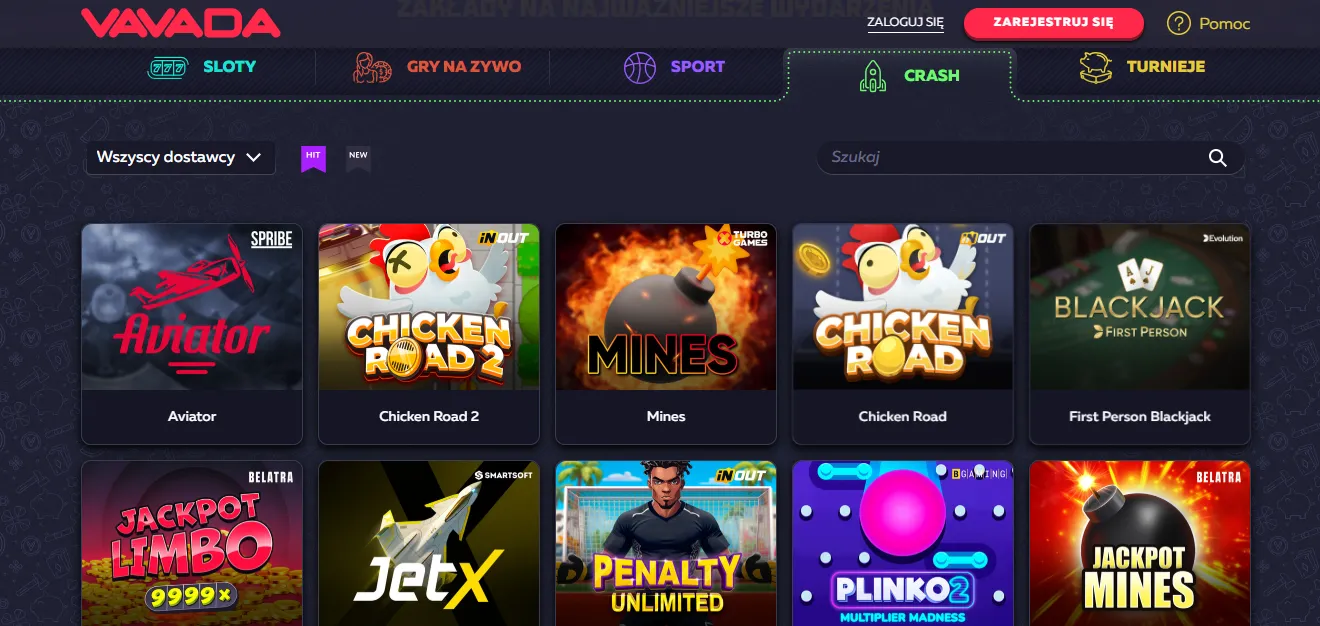Screen dimensions: 1320x626
Task: Expand the Wszyscy dostawcy dropdown
Action: tap(180, 157)
